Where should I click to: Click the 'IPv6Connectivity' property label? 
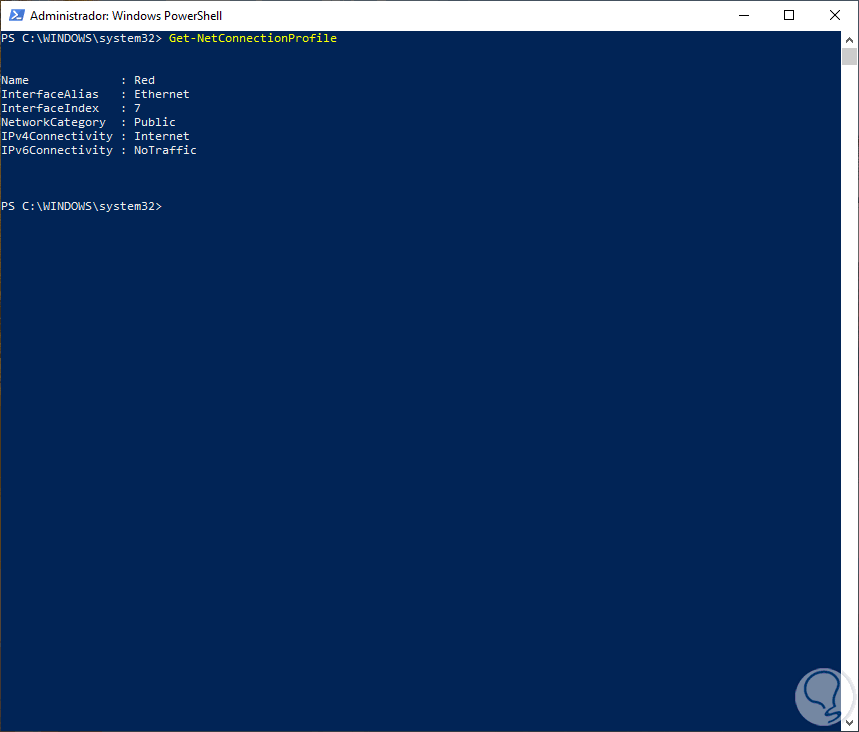[57, 150]
